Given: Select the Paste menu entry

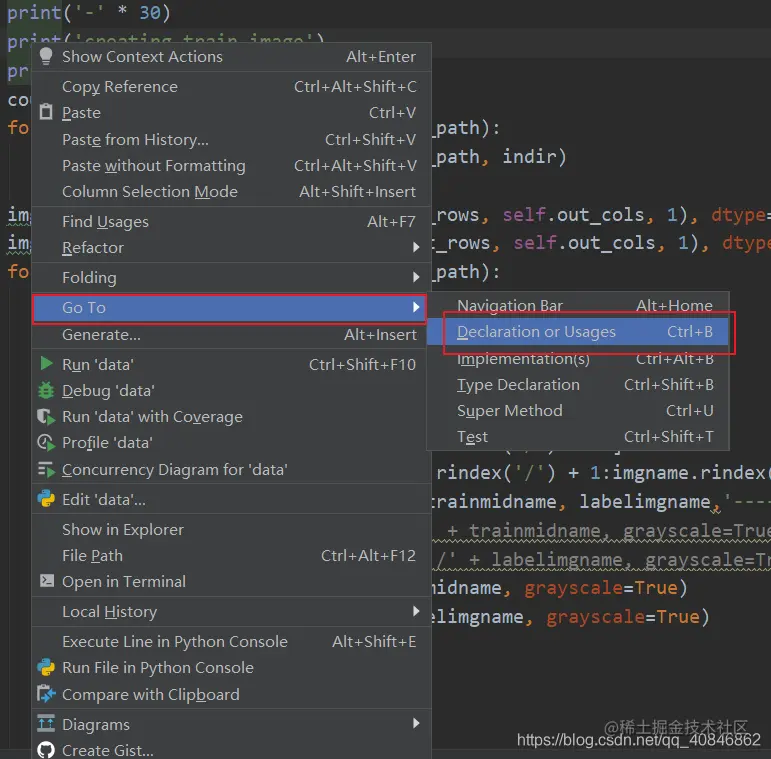Looking at the screenshot, I should (232, 113).
